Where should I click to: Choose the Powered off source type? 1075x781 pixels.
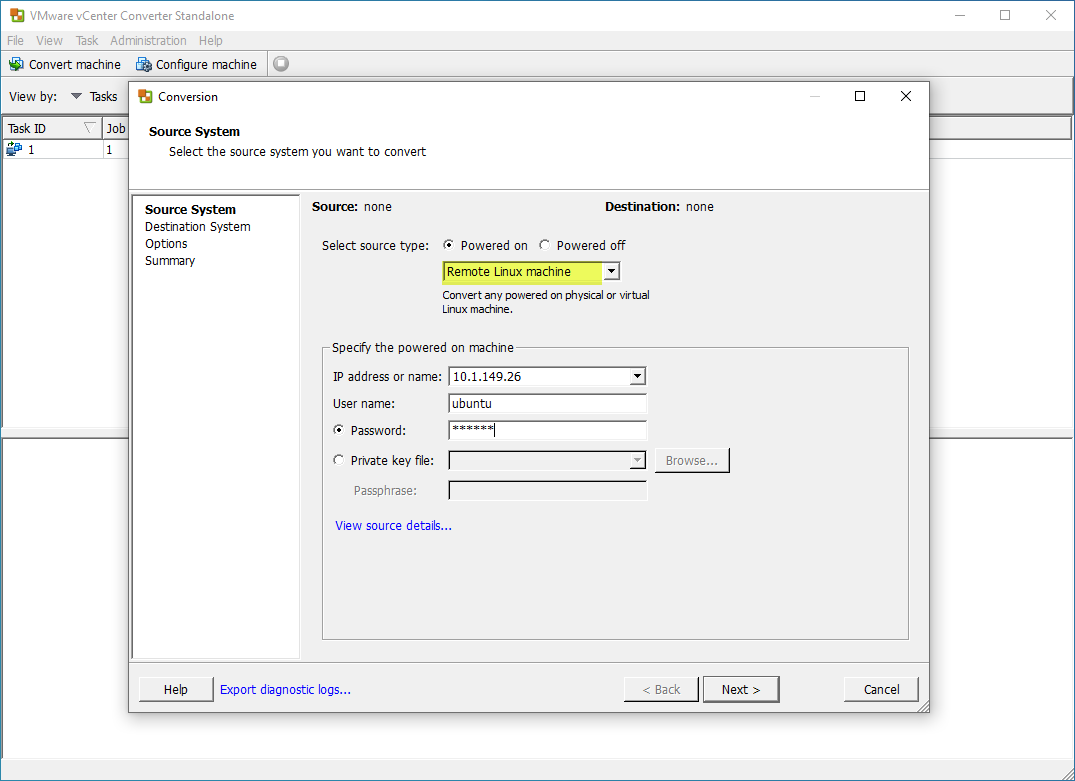point(545,245)
